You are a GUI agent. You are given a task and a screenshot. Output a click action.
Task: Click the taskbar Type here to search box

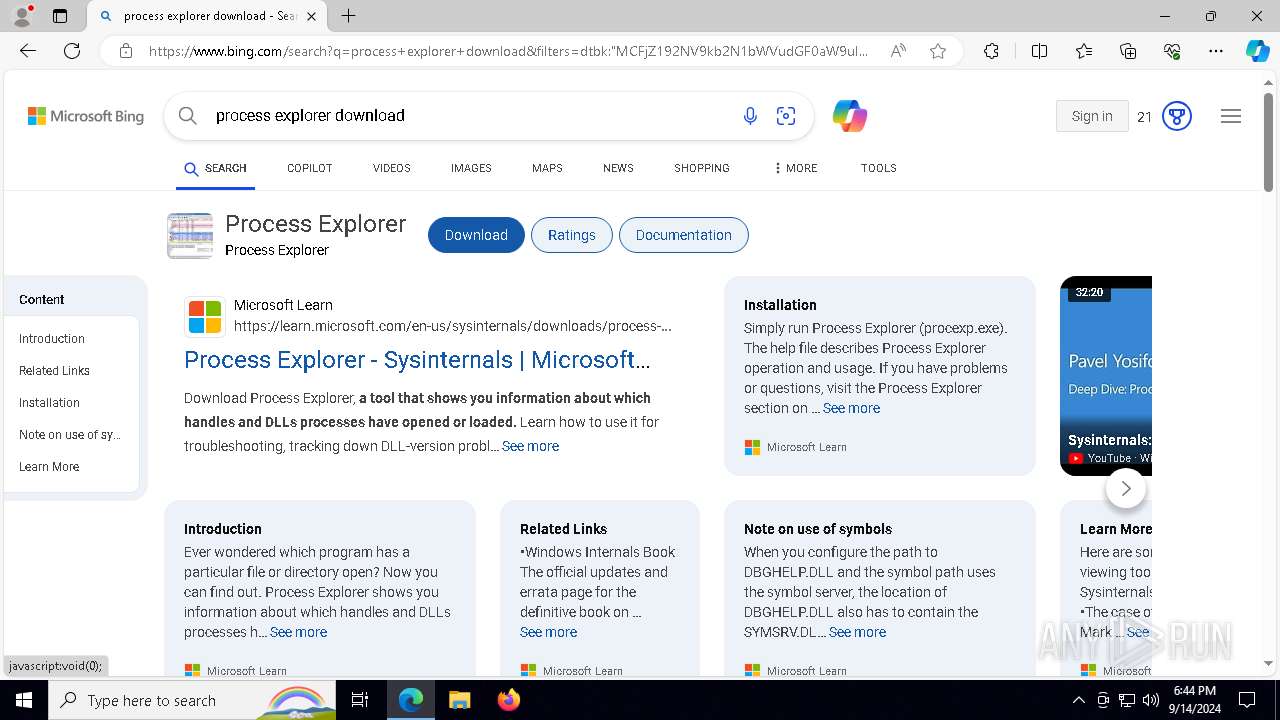coord(193,700)
